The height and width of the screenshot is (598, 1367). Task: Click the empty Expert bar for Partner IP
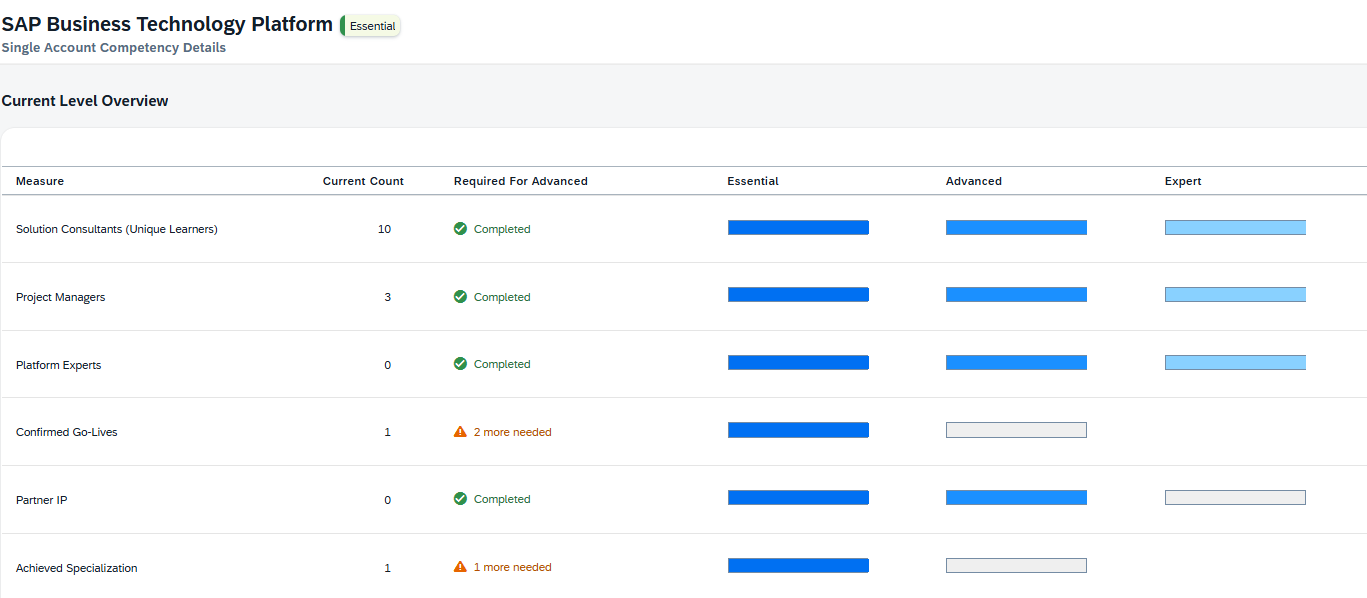pos(1235,498)
